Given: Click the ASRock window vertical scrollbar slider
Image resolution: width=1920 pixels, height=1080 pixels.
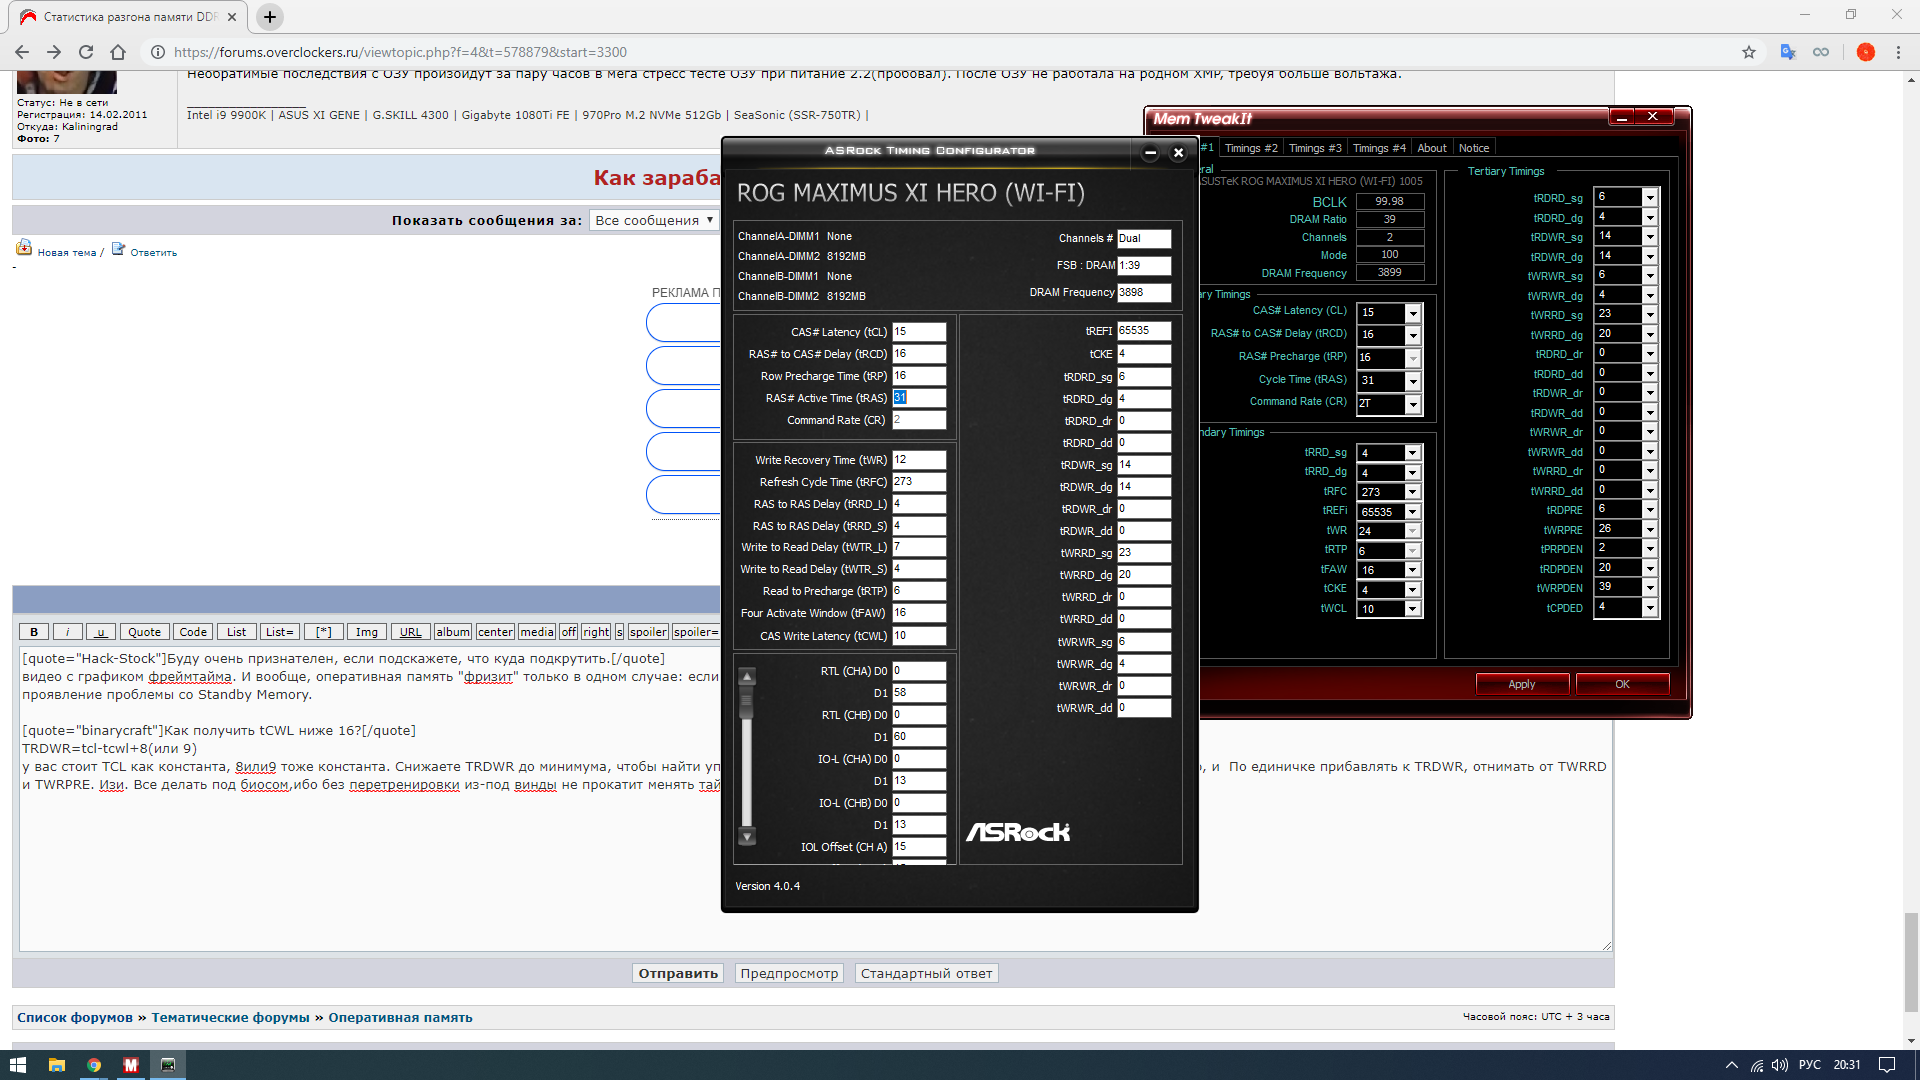Looking at the screenshot, I should pyautogui.click(x=746, y=702).
